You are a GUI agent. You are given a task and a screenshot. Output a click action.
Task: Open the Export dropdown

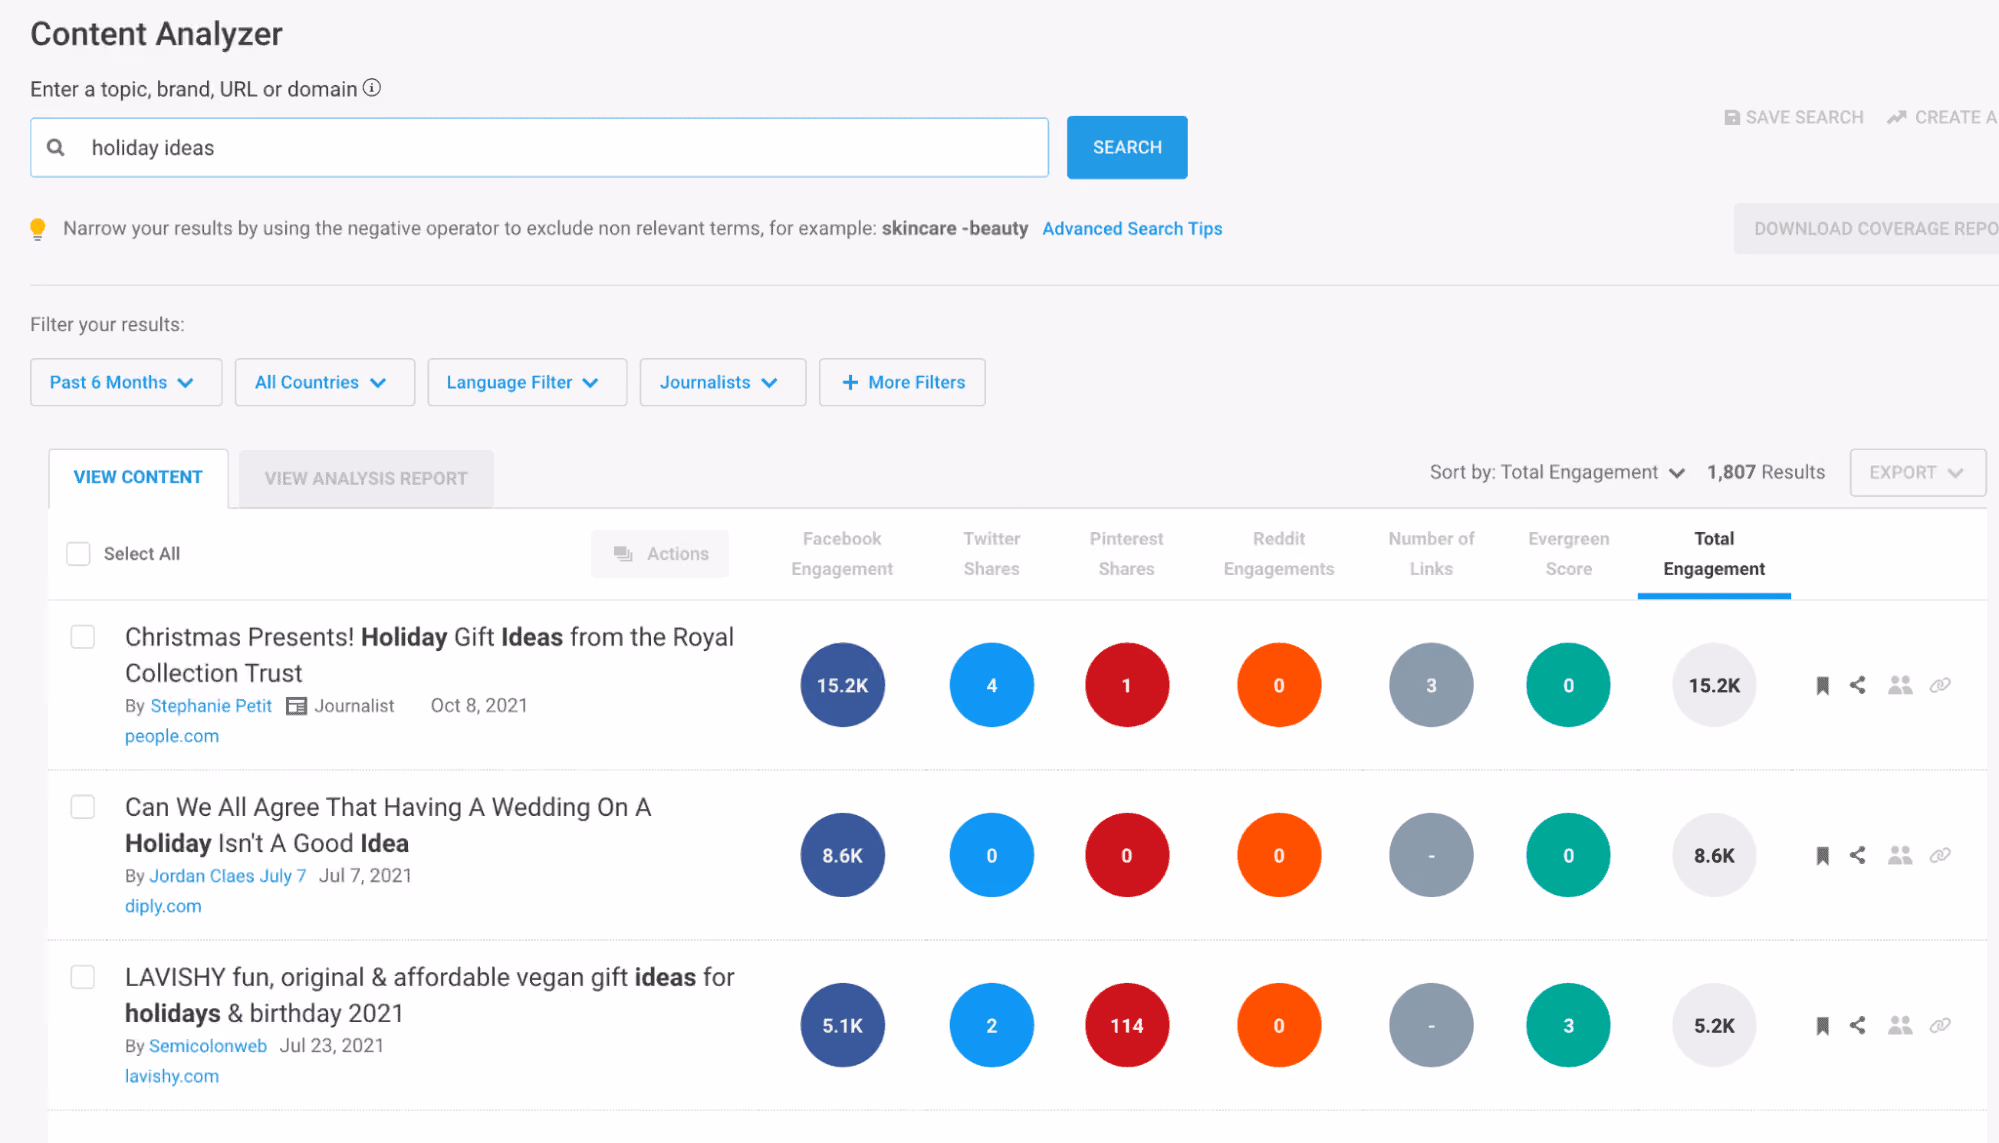1917,472
